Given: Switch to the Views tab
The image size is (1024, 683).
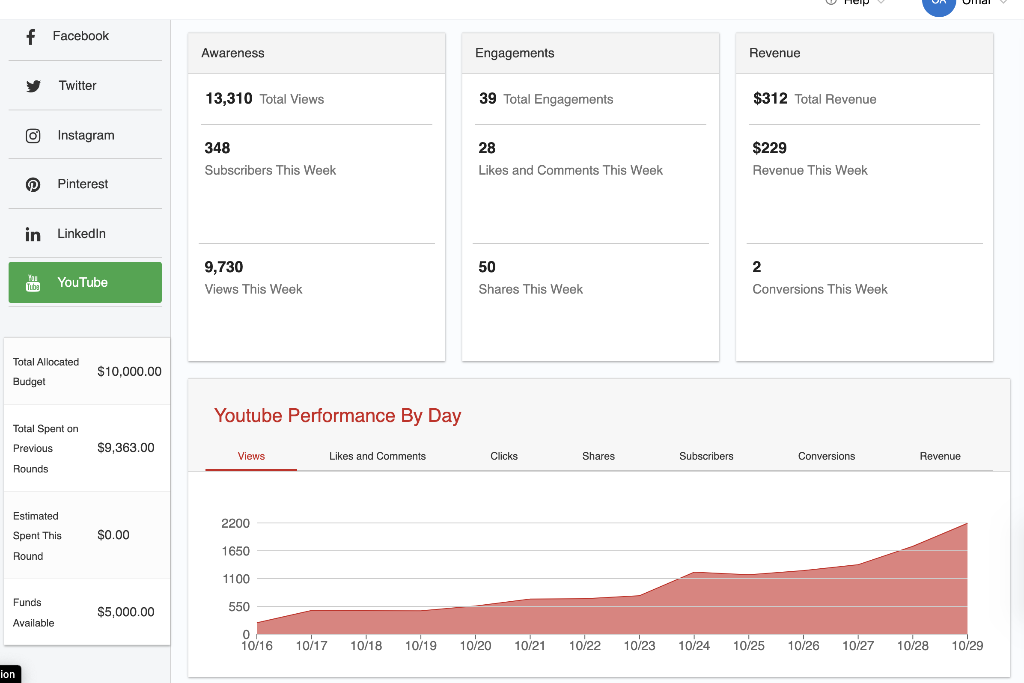Looking at the screenshot, I should (x=251, y=456).
